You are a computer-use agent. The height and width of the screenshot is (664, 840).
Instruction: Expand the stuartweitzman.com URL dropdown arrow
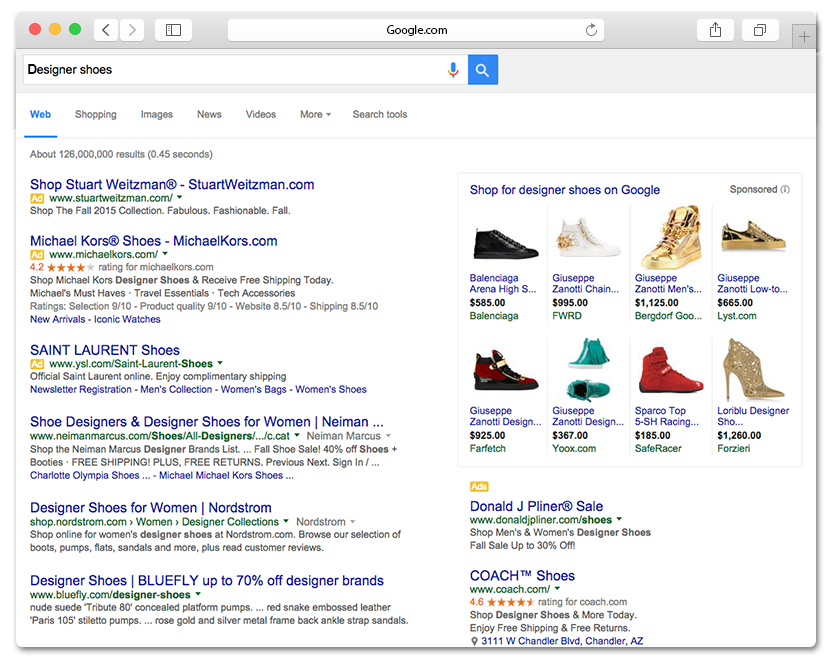[x=179, y=198]
